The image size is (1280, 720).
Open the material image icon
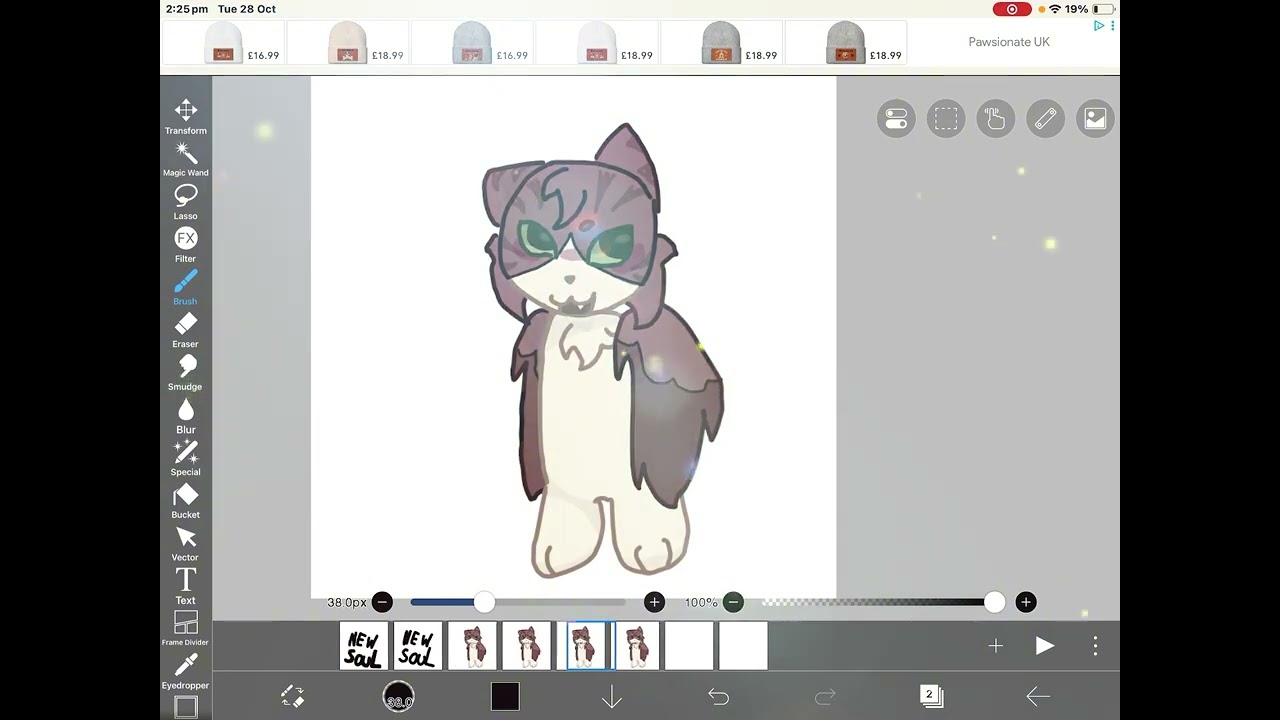point(1095,119)
